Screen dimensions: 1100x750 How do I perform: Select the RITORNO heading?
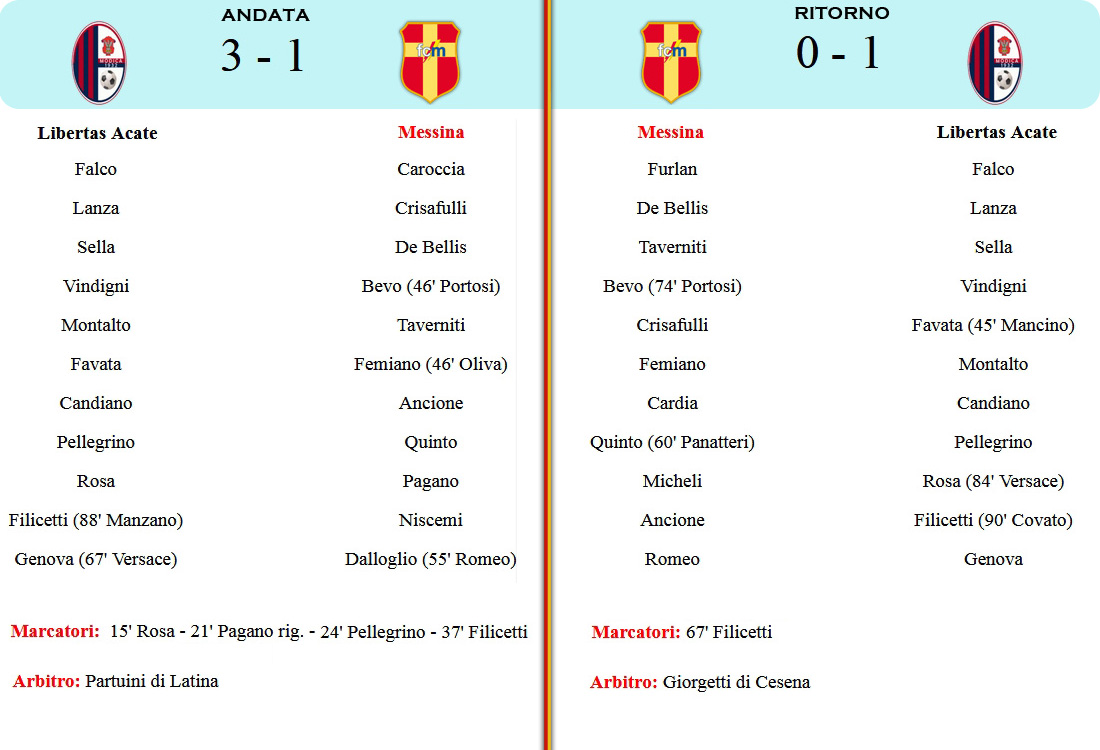[x=842, y=13]
